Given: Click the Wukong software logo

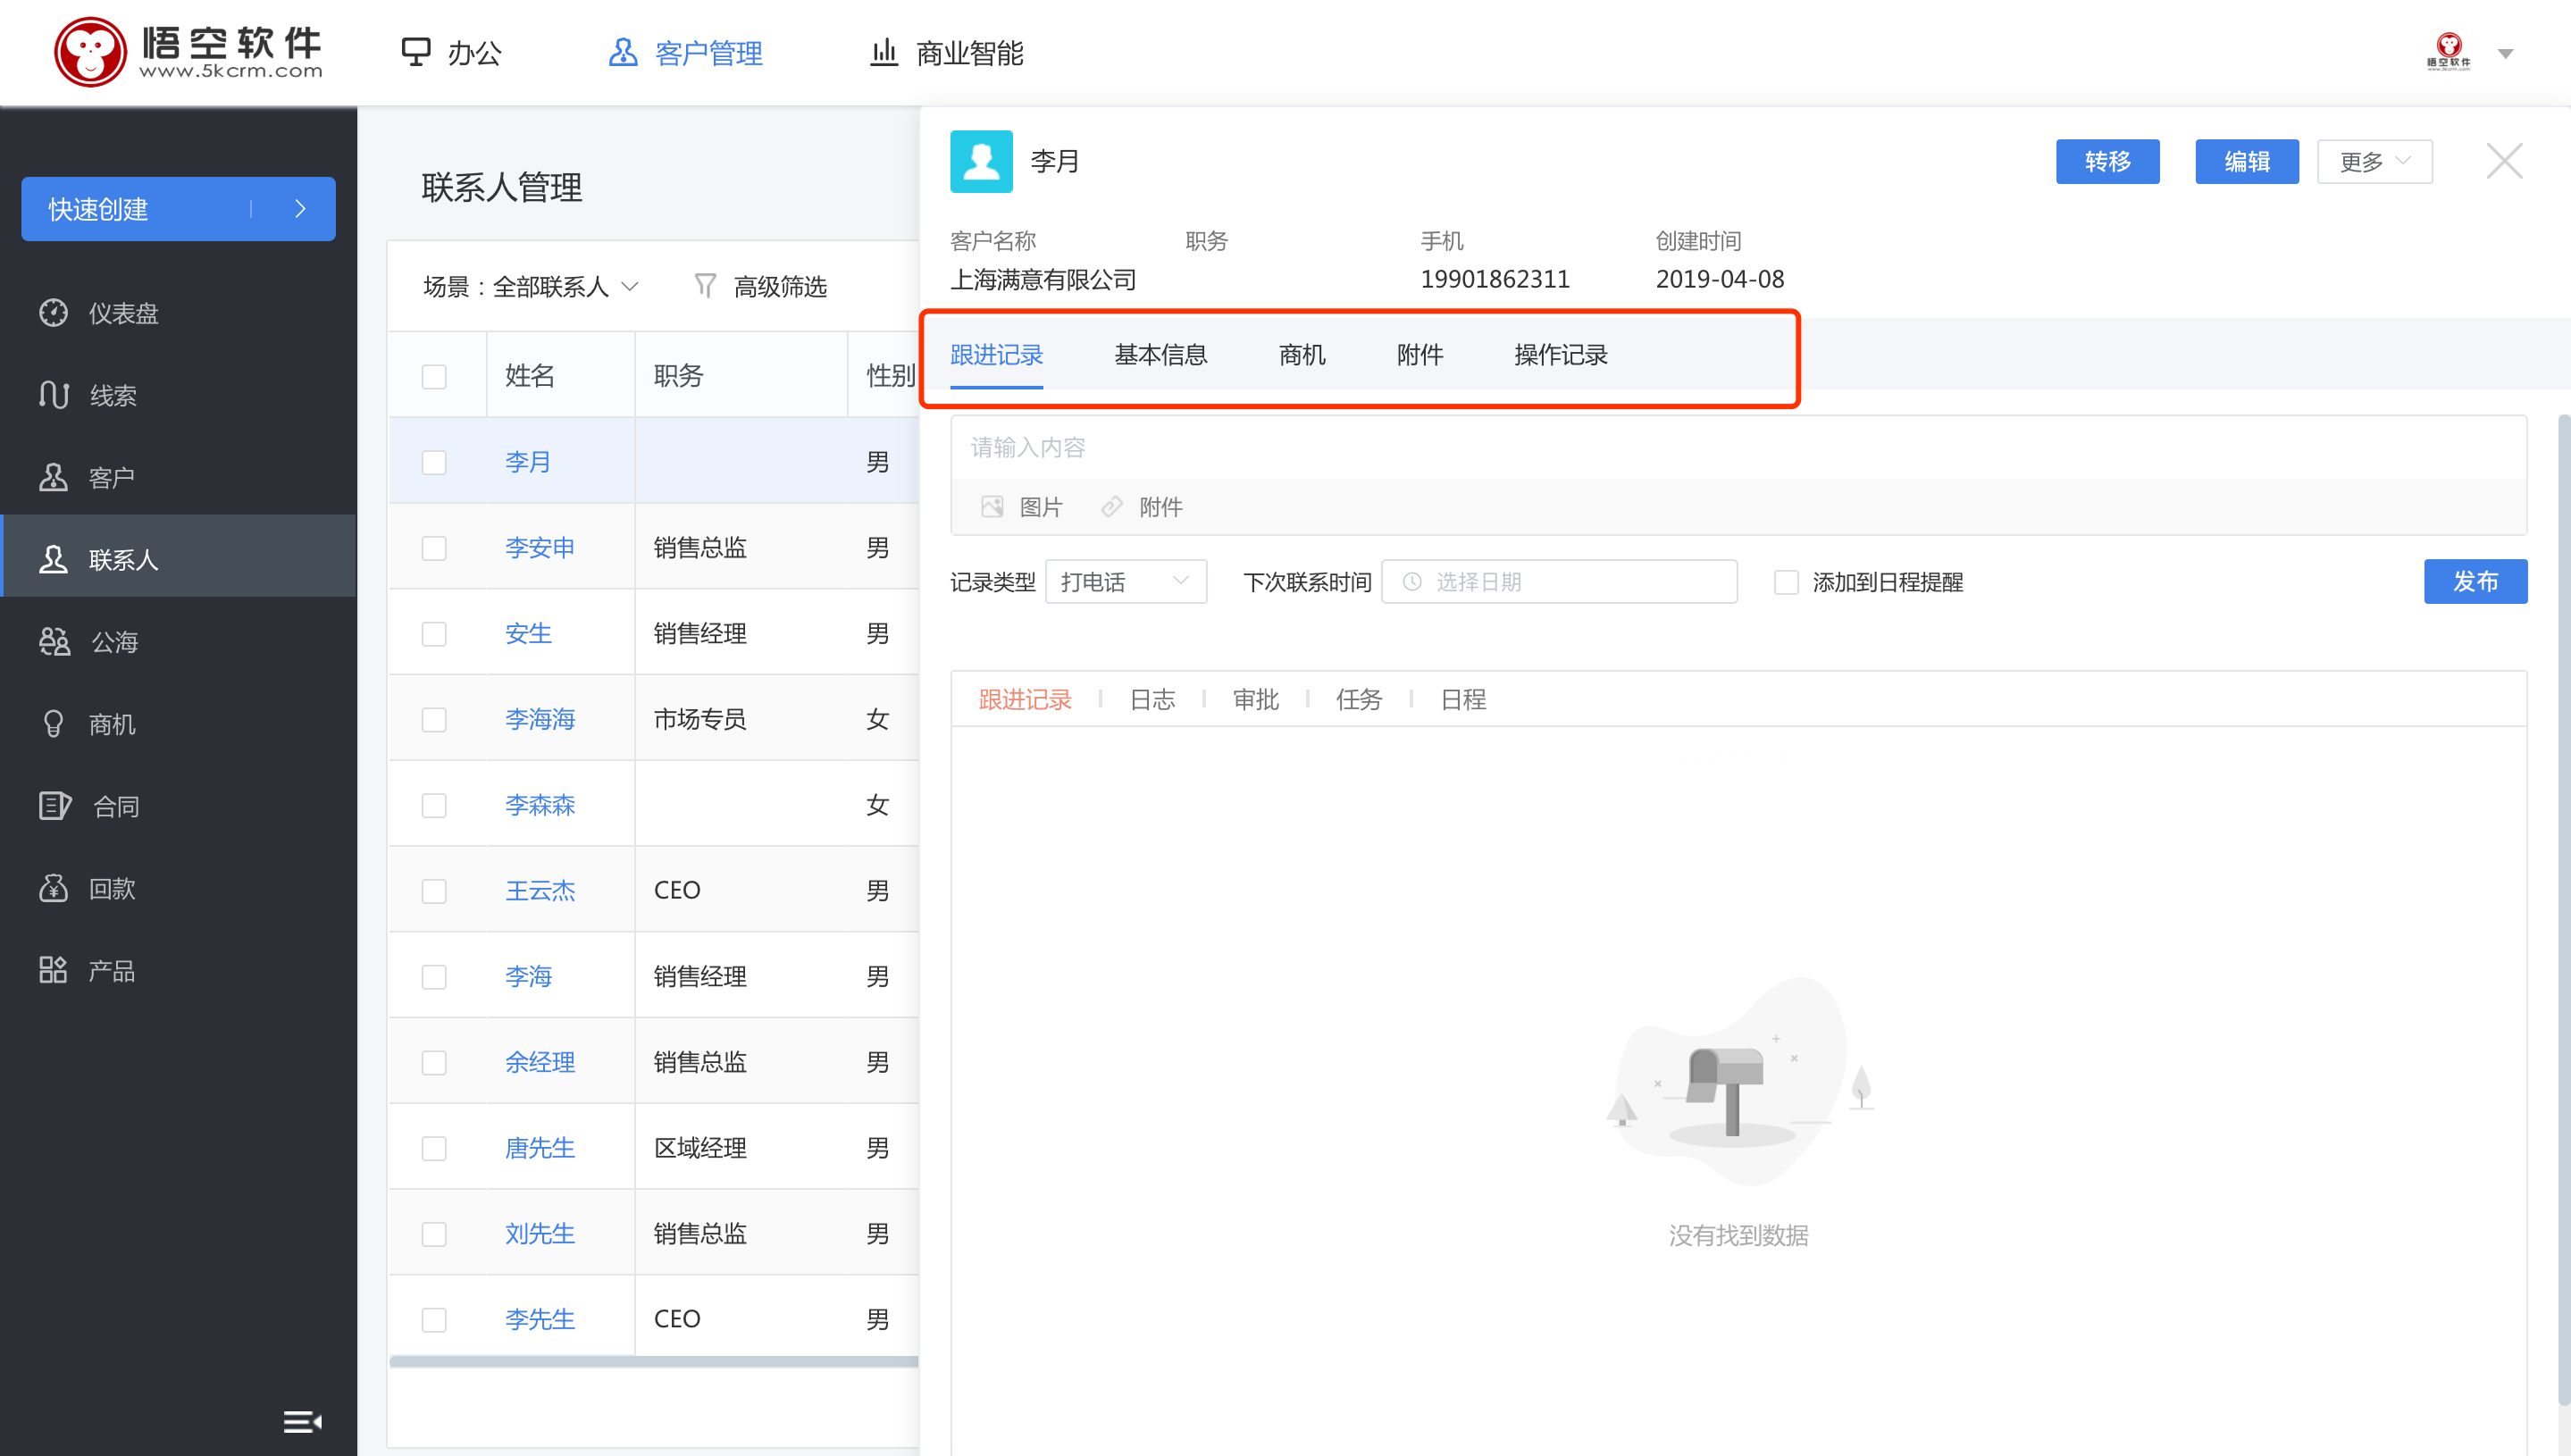Looking at the screenshot, I should (x=188, y=51).
